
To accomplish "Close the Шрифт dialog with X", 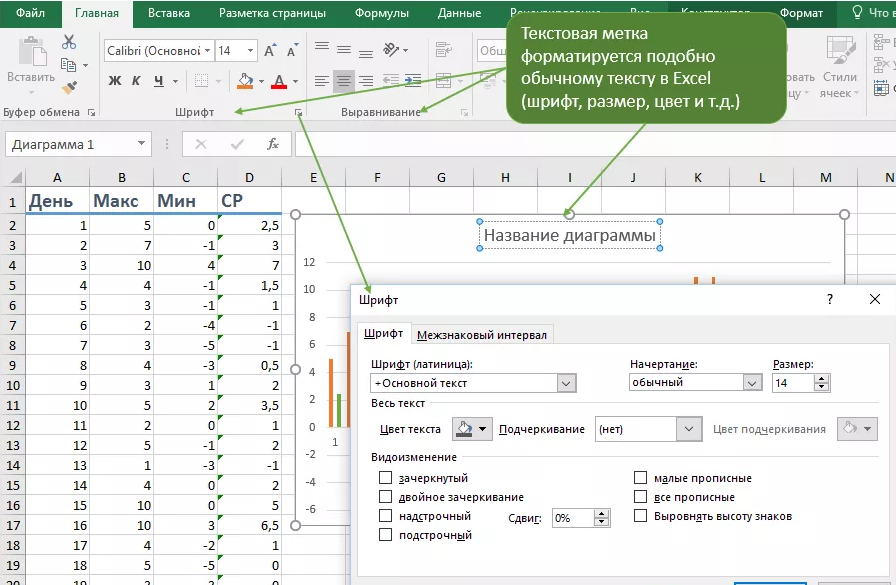I will point(875,299).
